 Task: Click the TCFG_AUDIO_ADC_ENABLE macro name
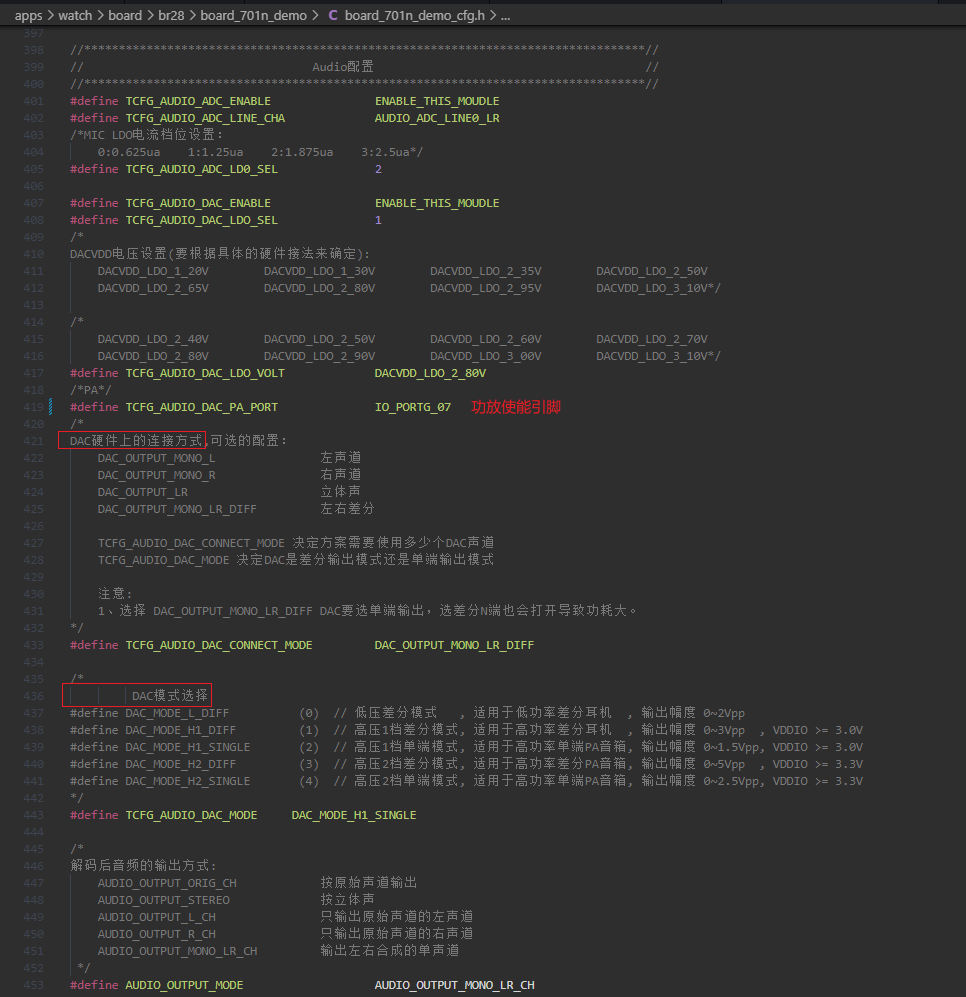pos(198,101)
